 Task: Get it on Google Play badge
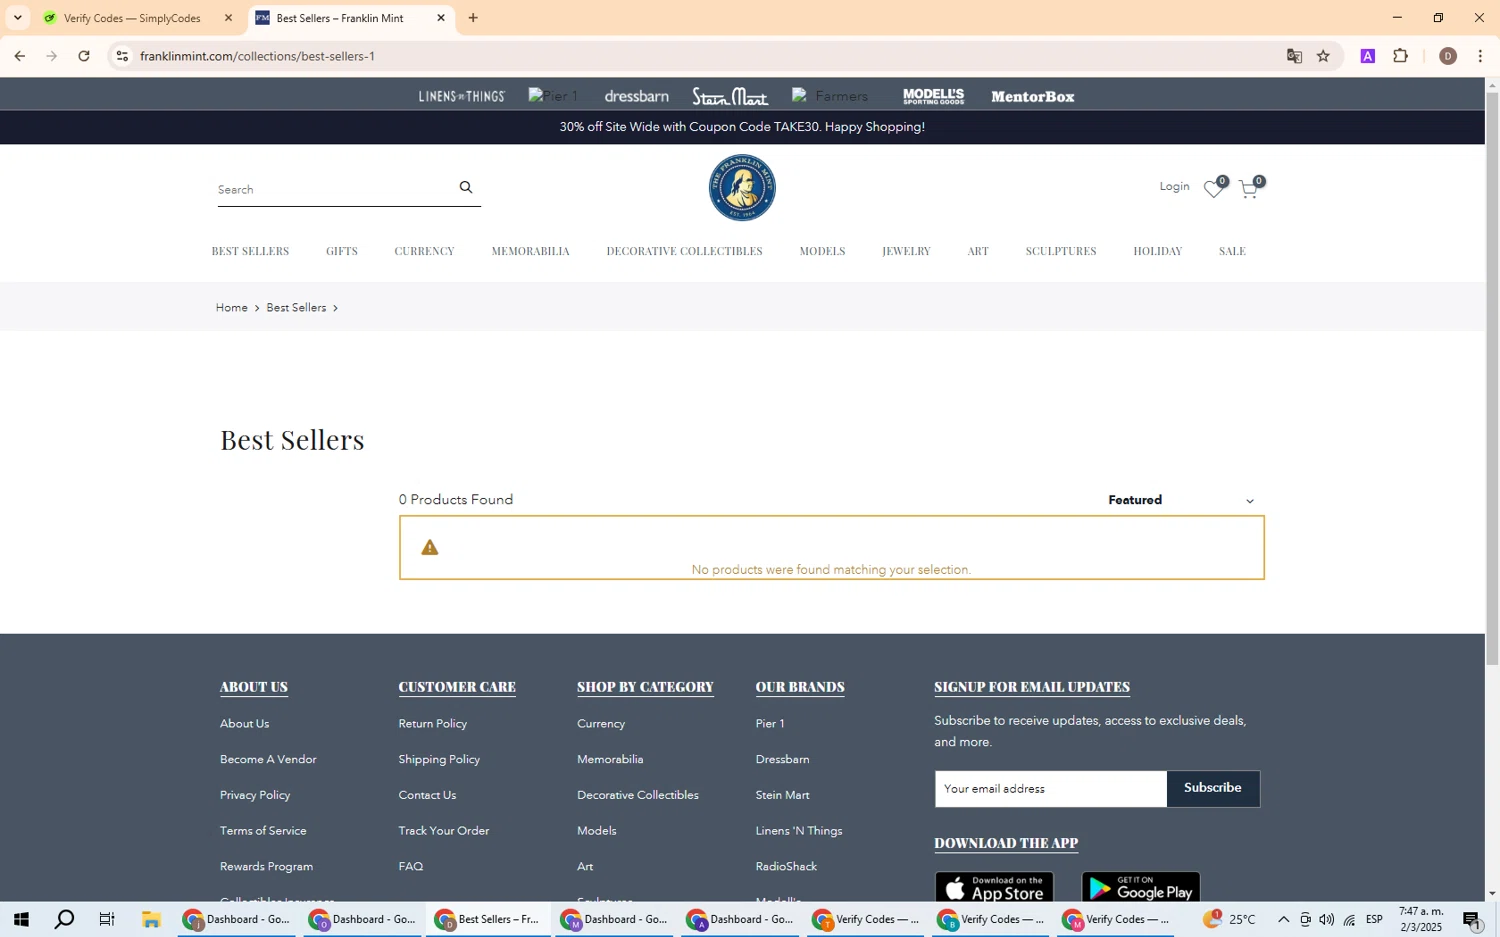pyautogui.click(x=1141, y=887)
